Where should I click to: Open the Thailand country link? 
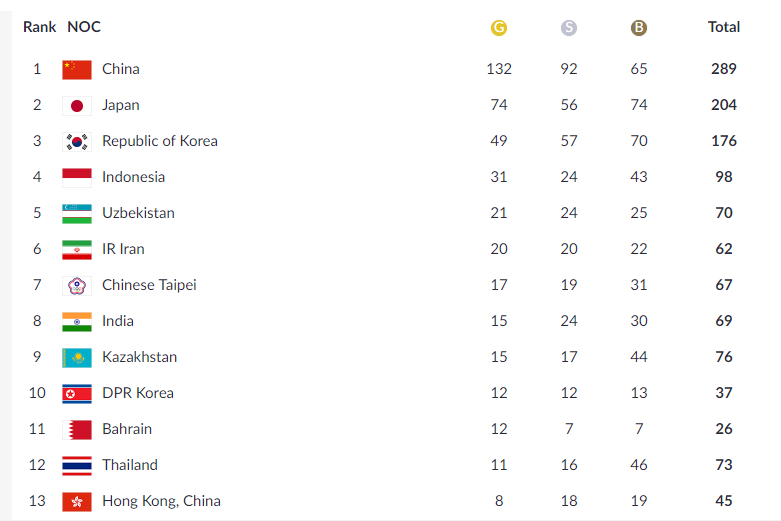pyautogui.click(x=130, y=465)
